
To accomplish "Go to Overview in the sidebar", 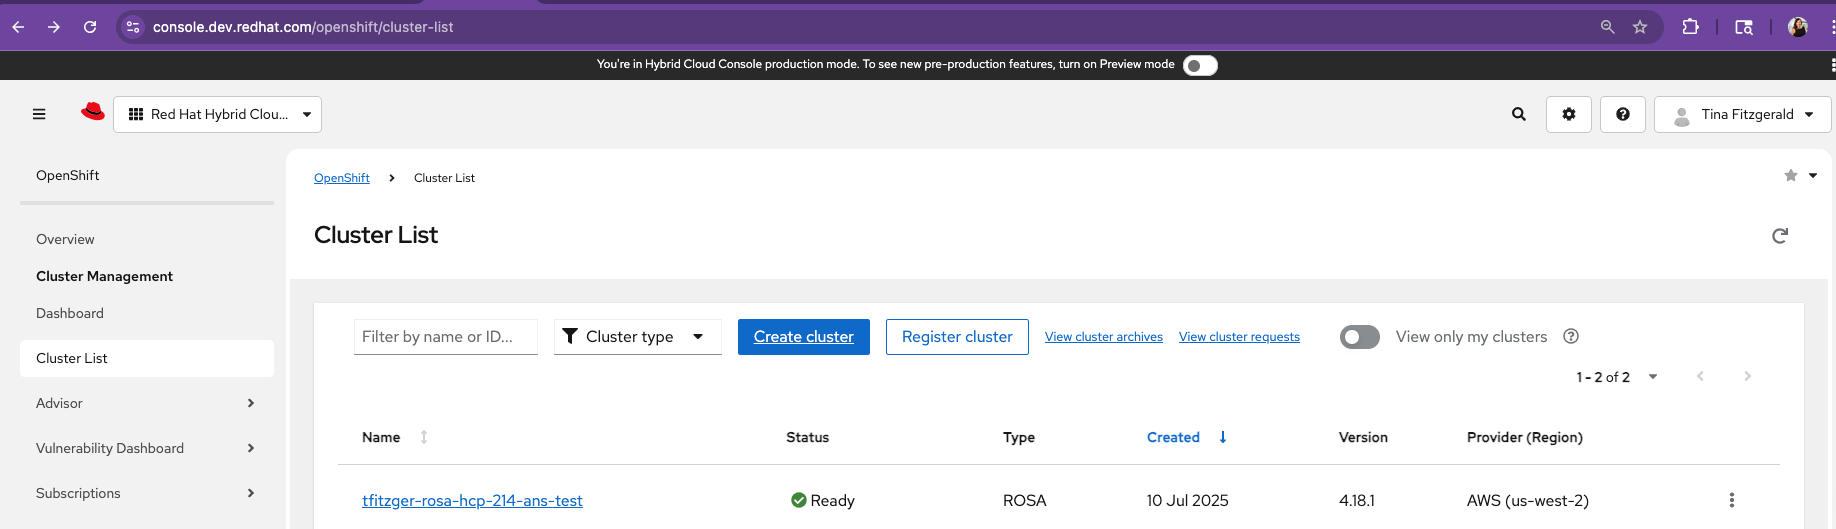I will pos(65,239).
